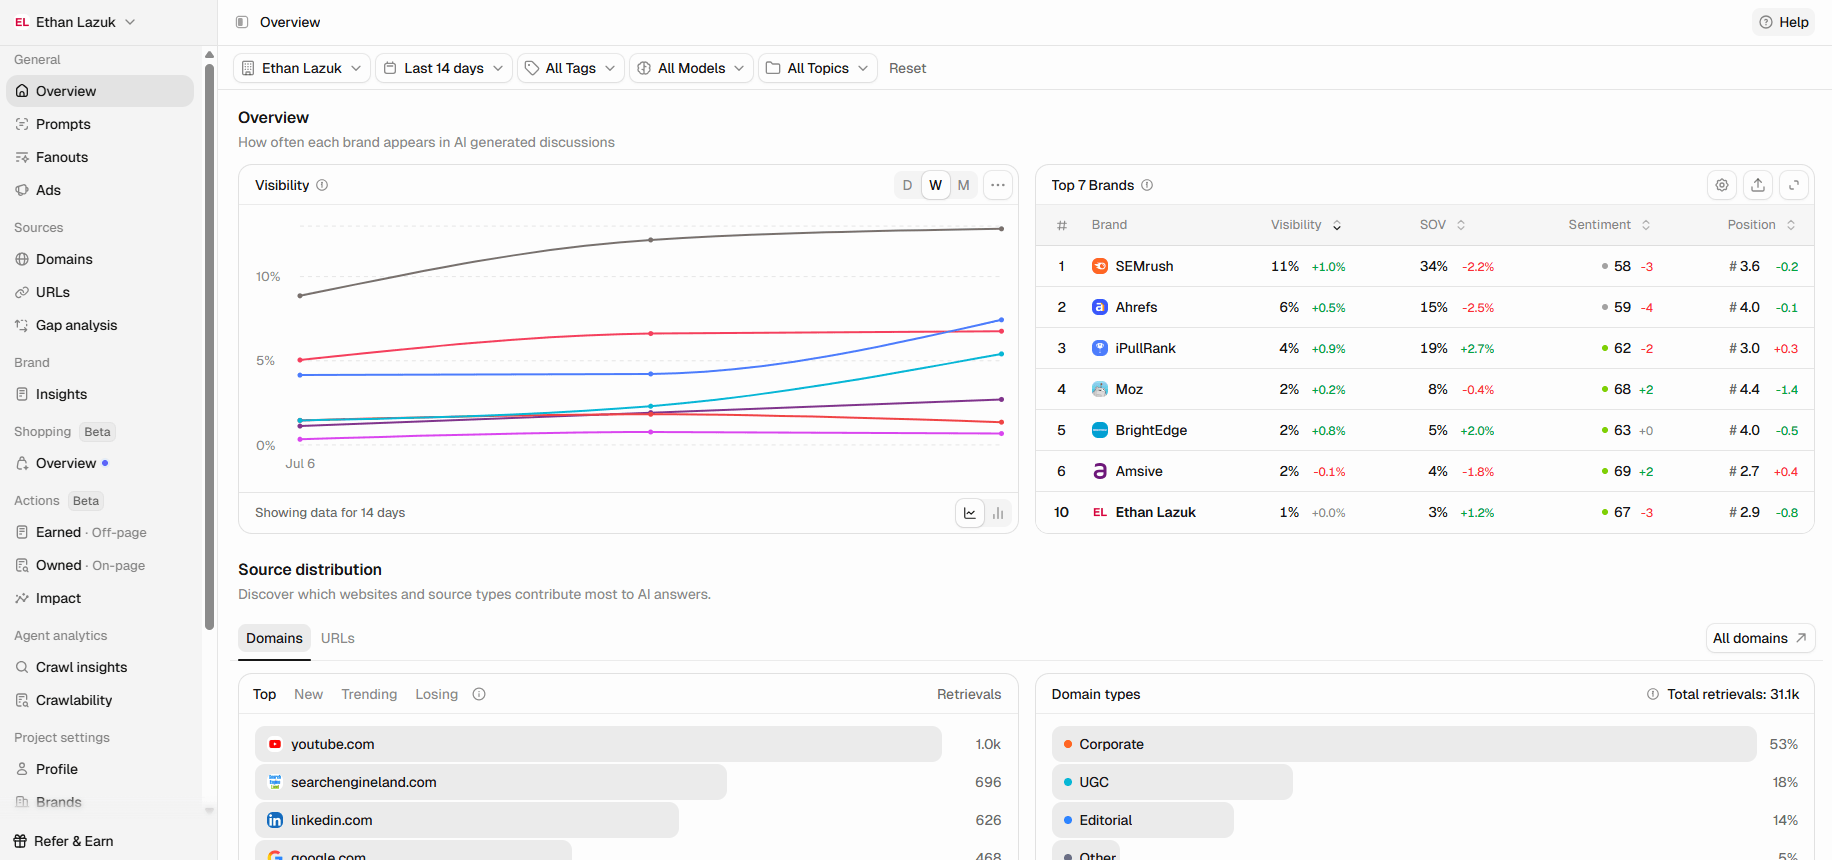Sort brands by Visibility column
Viewport: 1832px width, 860px height.
coord(1306,225)
